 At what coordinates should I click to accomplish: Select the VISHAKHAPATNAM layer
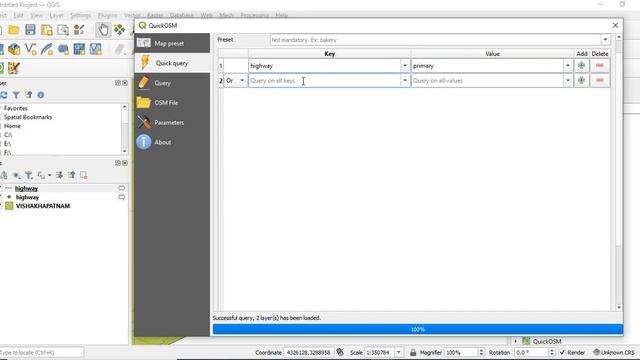point(42,206)
